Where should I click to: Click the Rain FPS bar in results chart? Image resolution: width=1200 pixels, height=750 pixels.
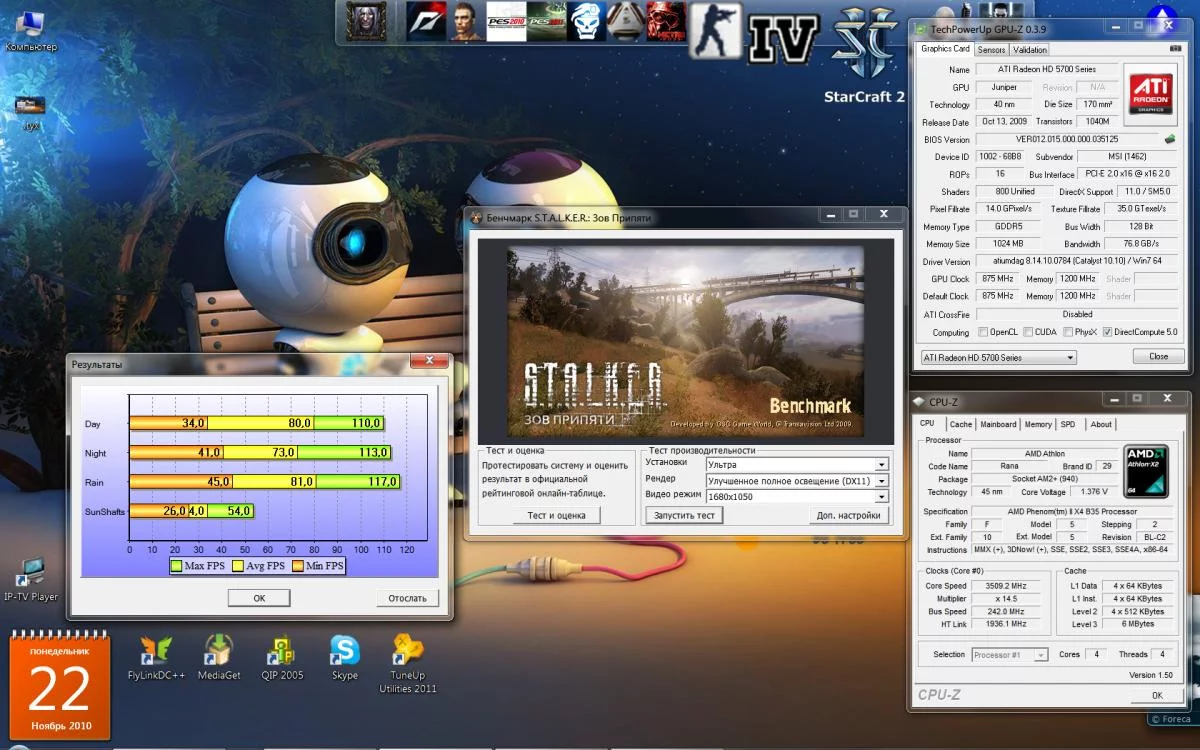point(265,482)
